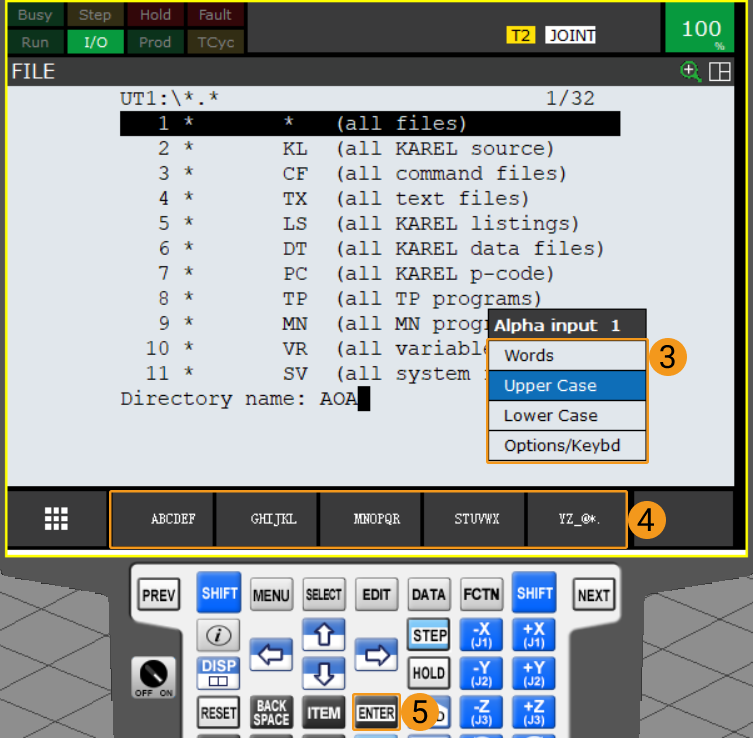Open the grid menu icon at bottom left

(x=56, y=519)
